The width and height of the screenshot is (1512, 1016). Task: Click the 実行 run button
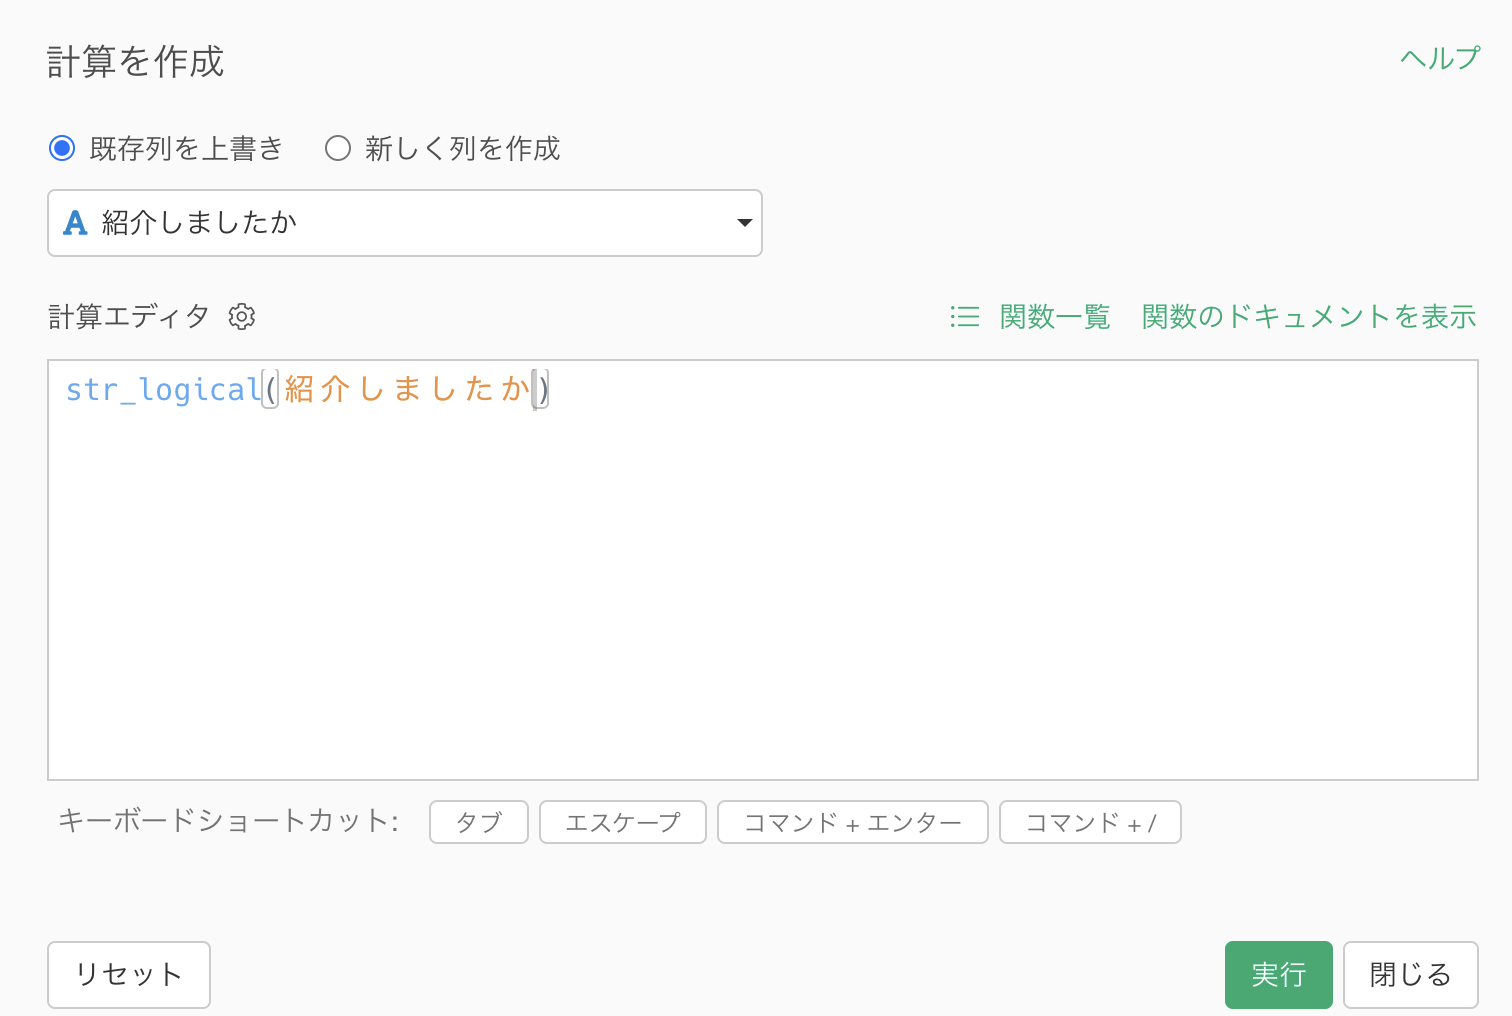point(1279,975)
